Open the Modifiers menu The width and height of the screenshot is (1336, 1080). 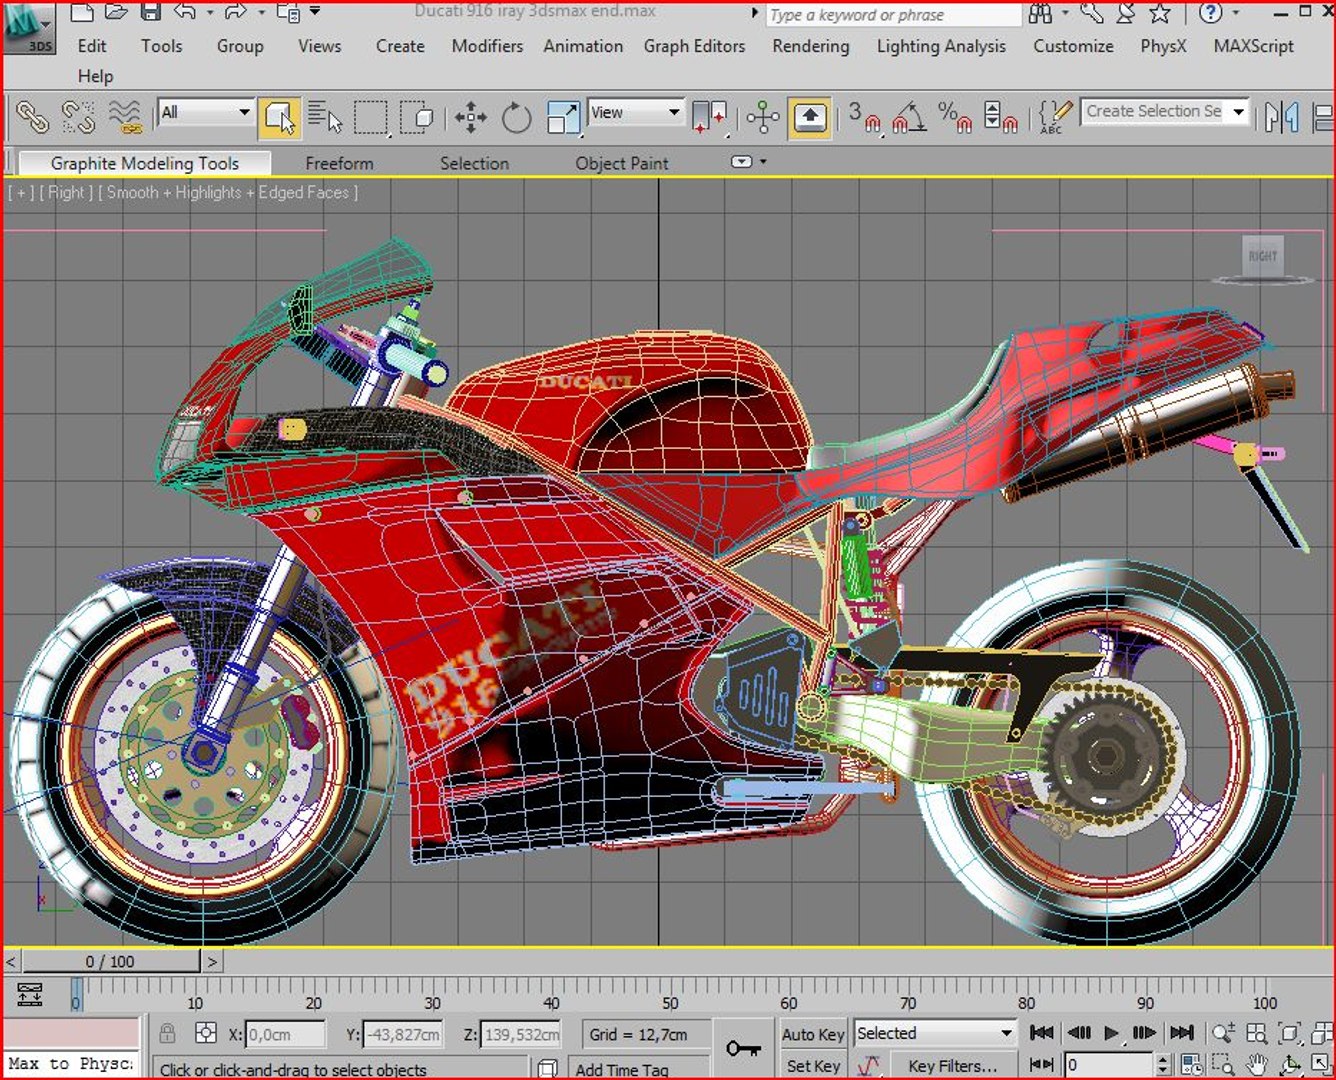pos(487,46)
